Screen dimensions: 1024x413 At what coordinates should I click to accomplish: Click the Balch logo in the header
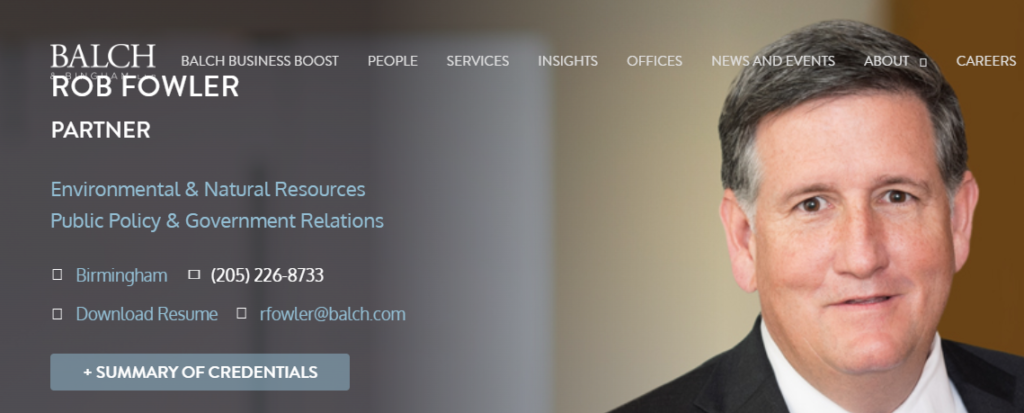[103, 61]
